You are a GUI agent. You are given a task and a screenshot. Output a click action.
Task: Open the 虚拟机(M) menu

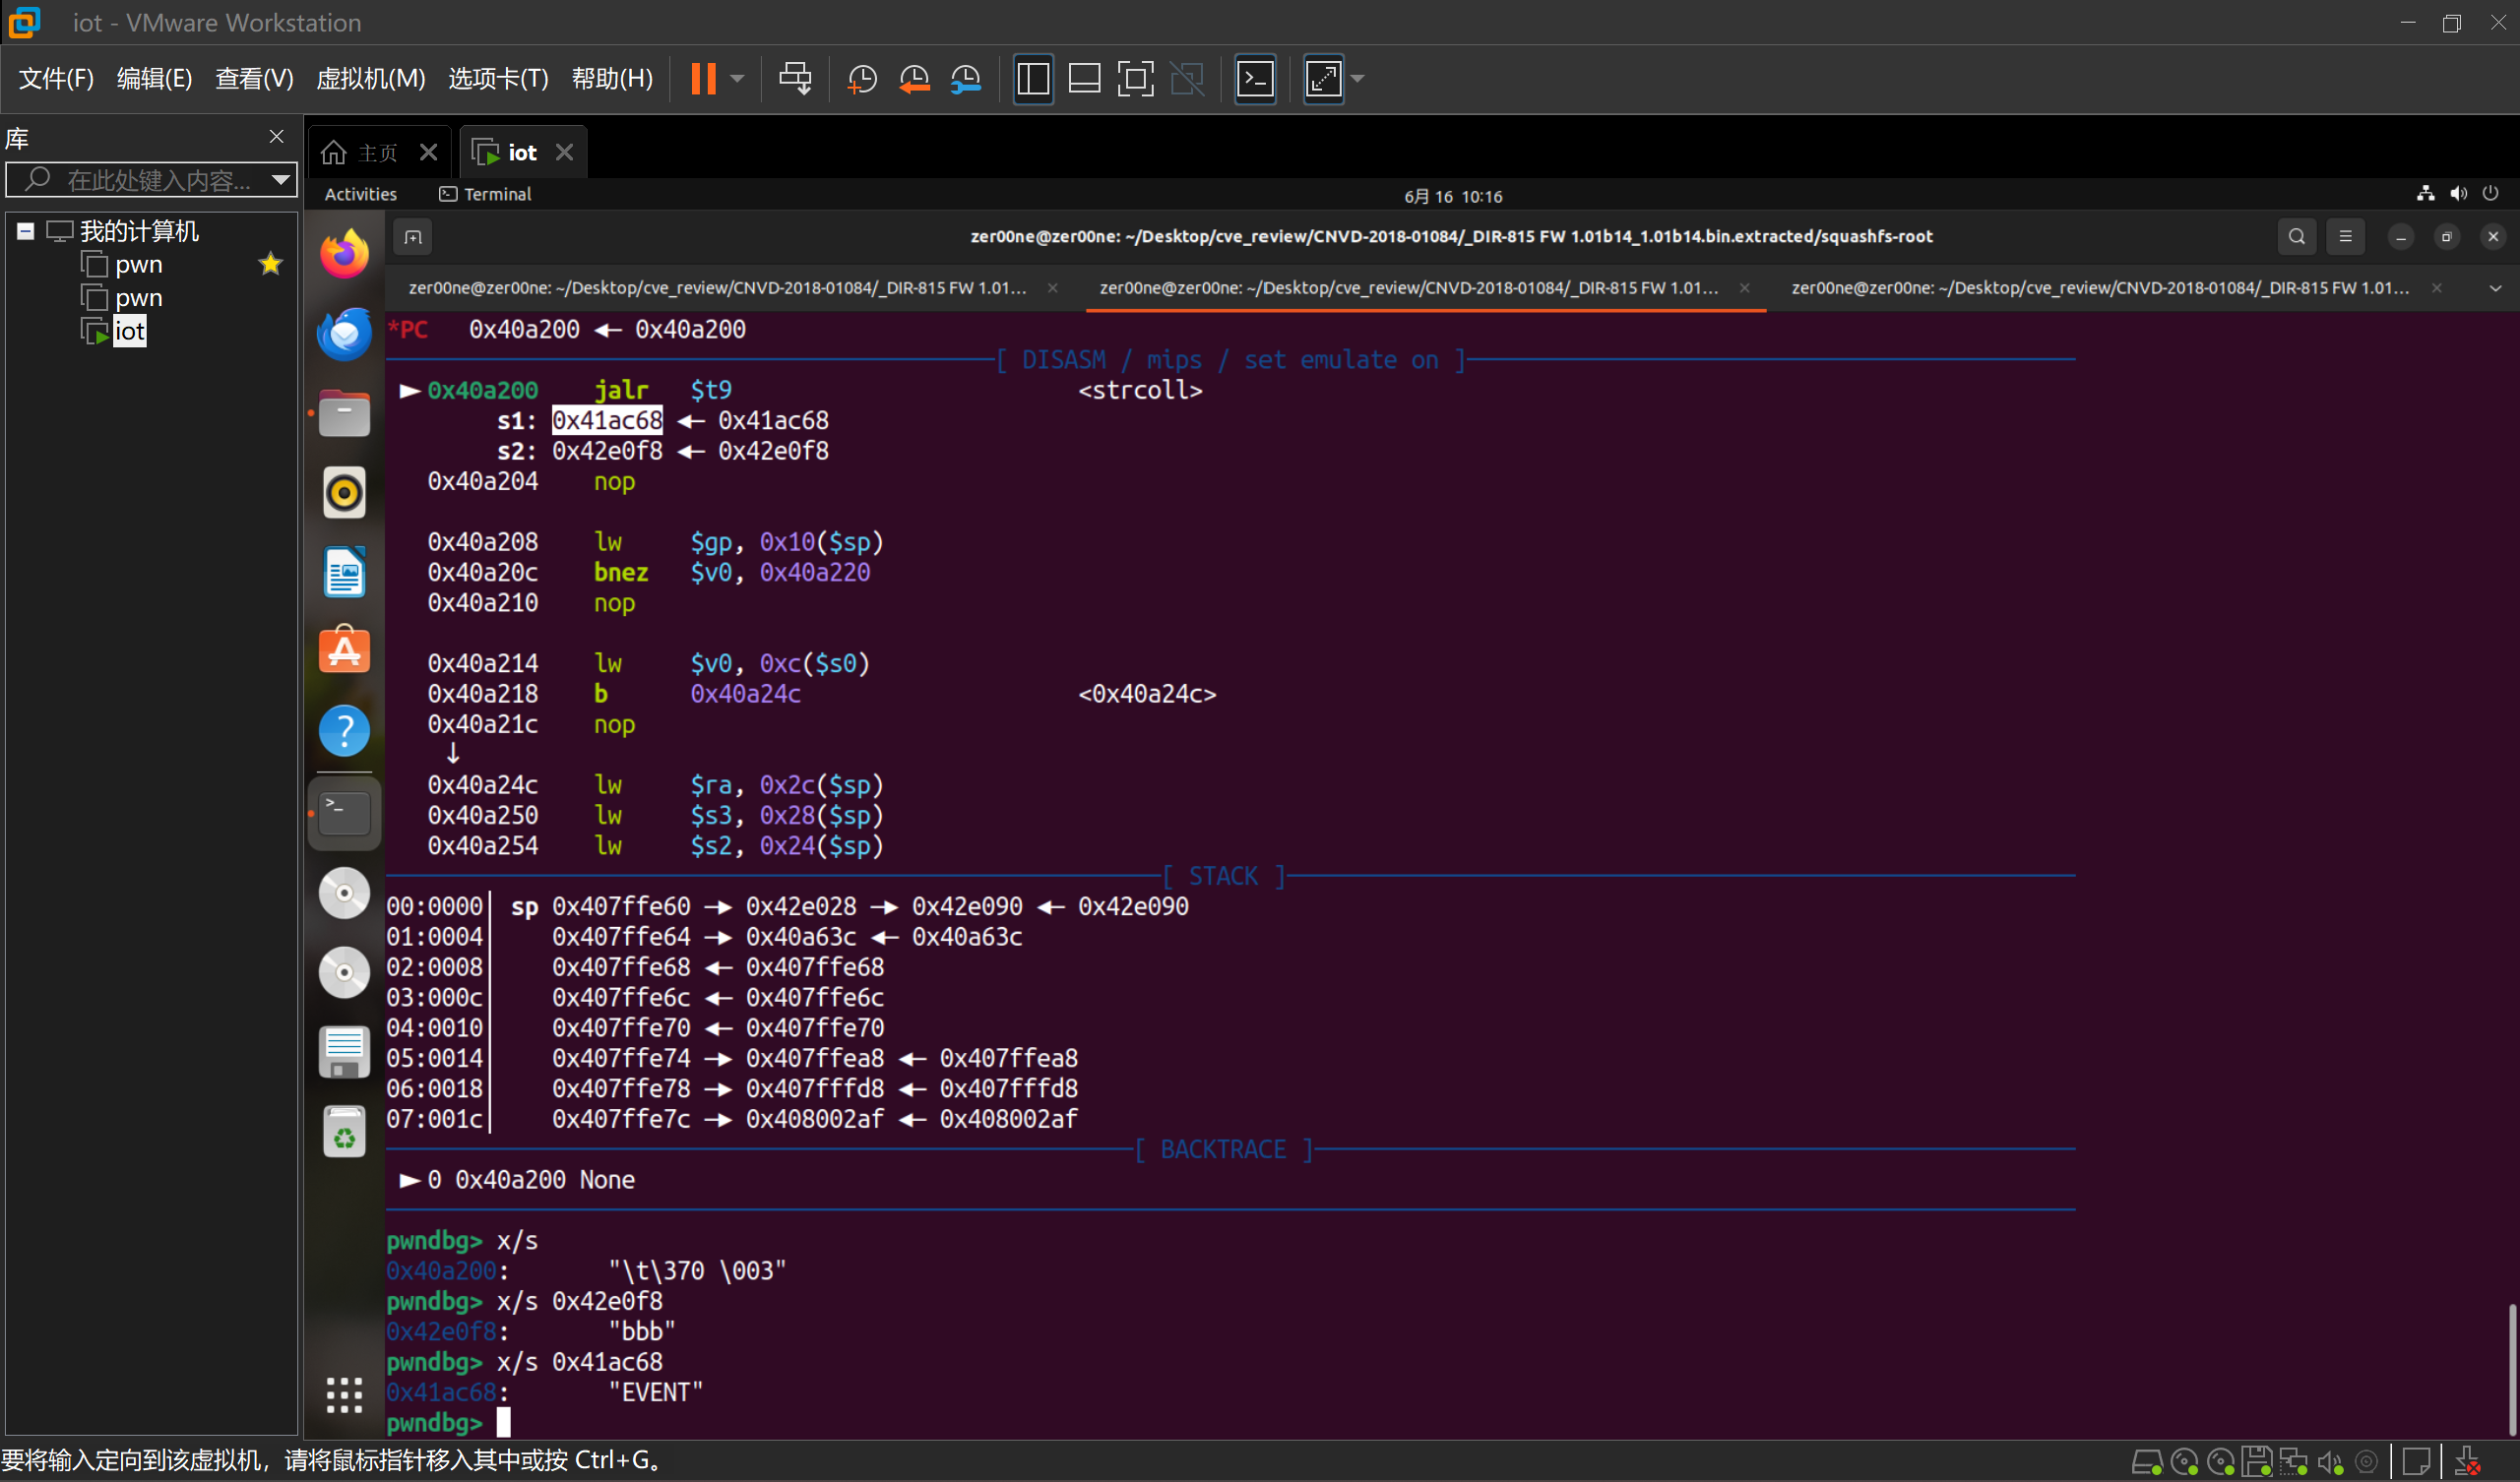pos(371,78)
